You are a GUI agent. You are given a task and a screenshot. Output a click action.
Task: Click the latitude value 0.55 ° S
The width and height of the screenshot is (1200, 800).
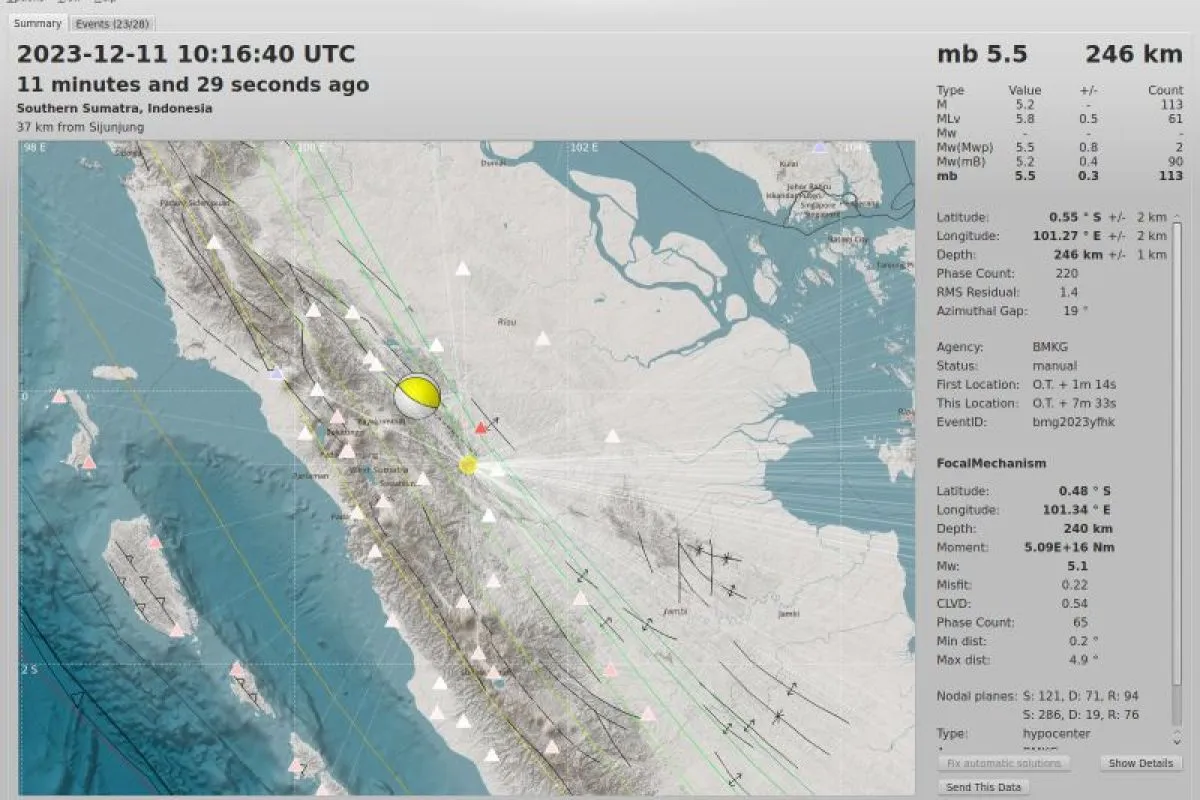1073,217
